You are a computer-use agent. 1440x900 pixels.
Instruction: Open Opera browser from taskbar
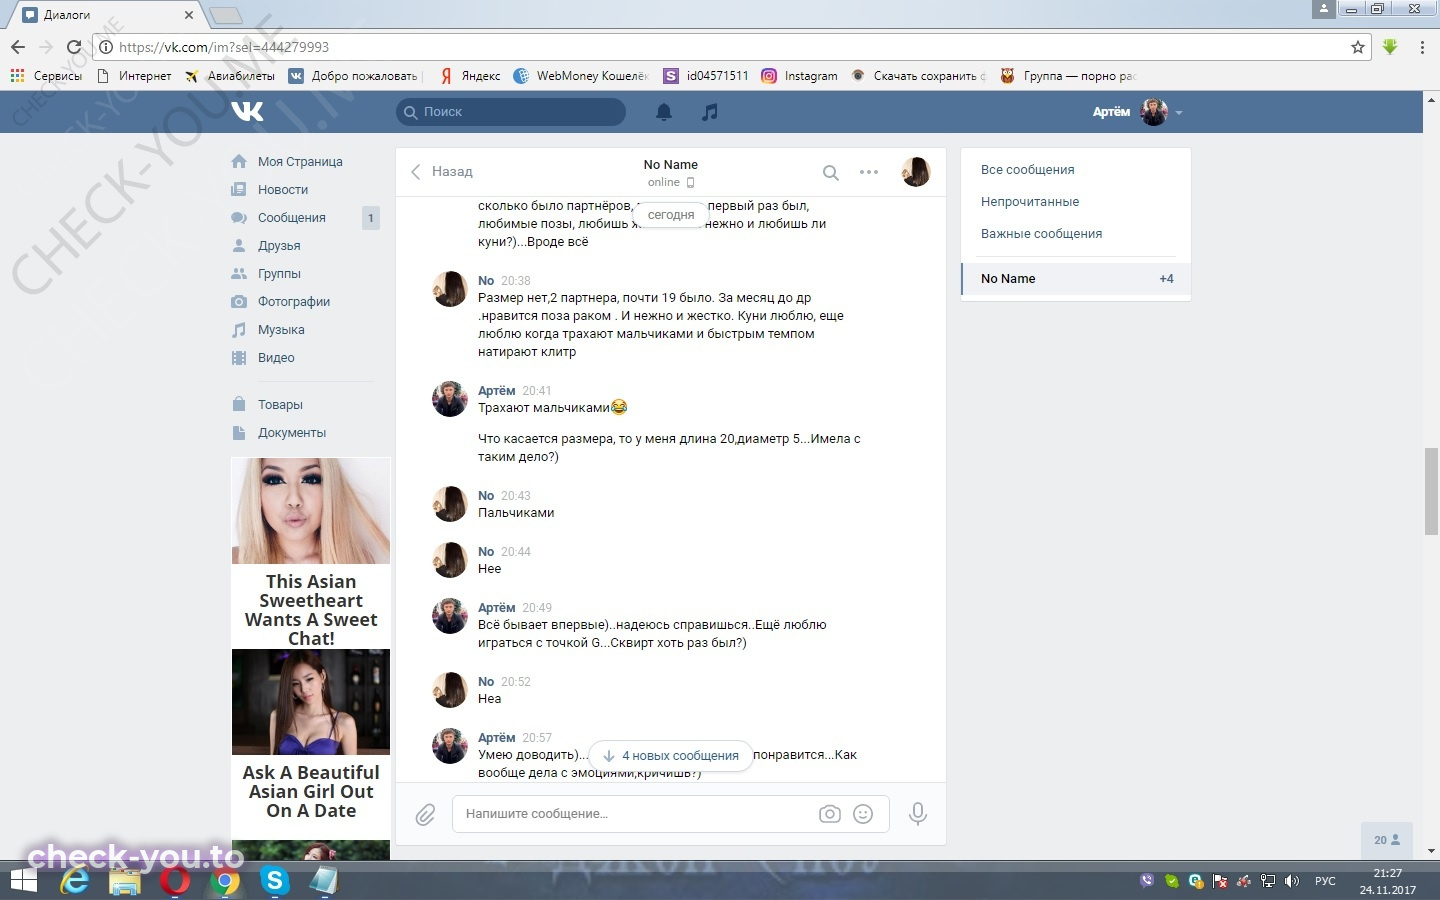pos(174,881)
